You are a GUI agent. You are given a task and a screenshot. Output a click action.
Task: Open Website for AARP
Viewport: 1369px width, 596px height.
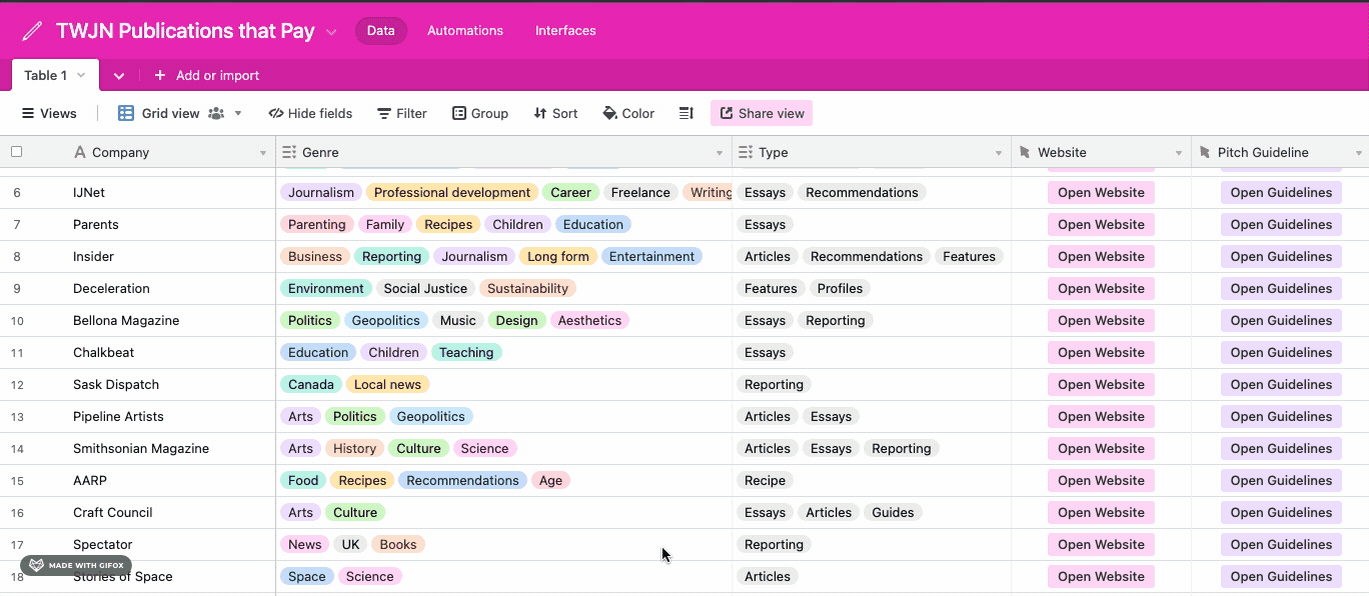click(x=1101, y=480)
